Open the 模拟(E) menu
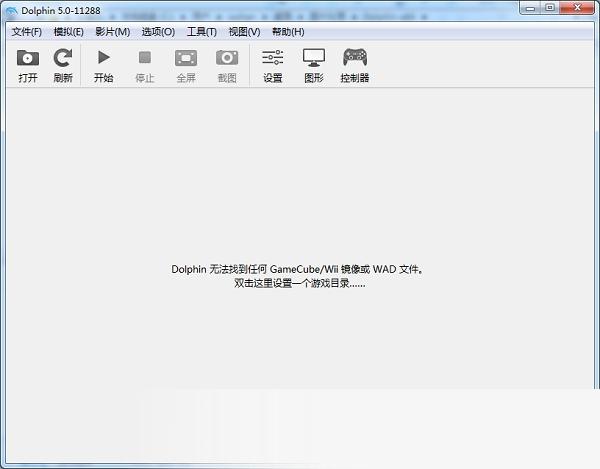The image size is (600, 469). pos(68,32)
